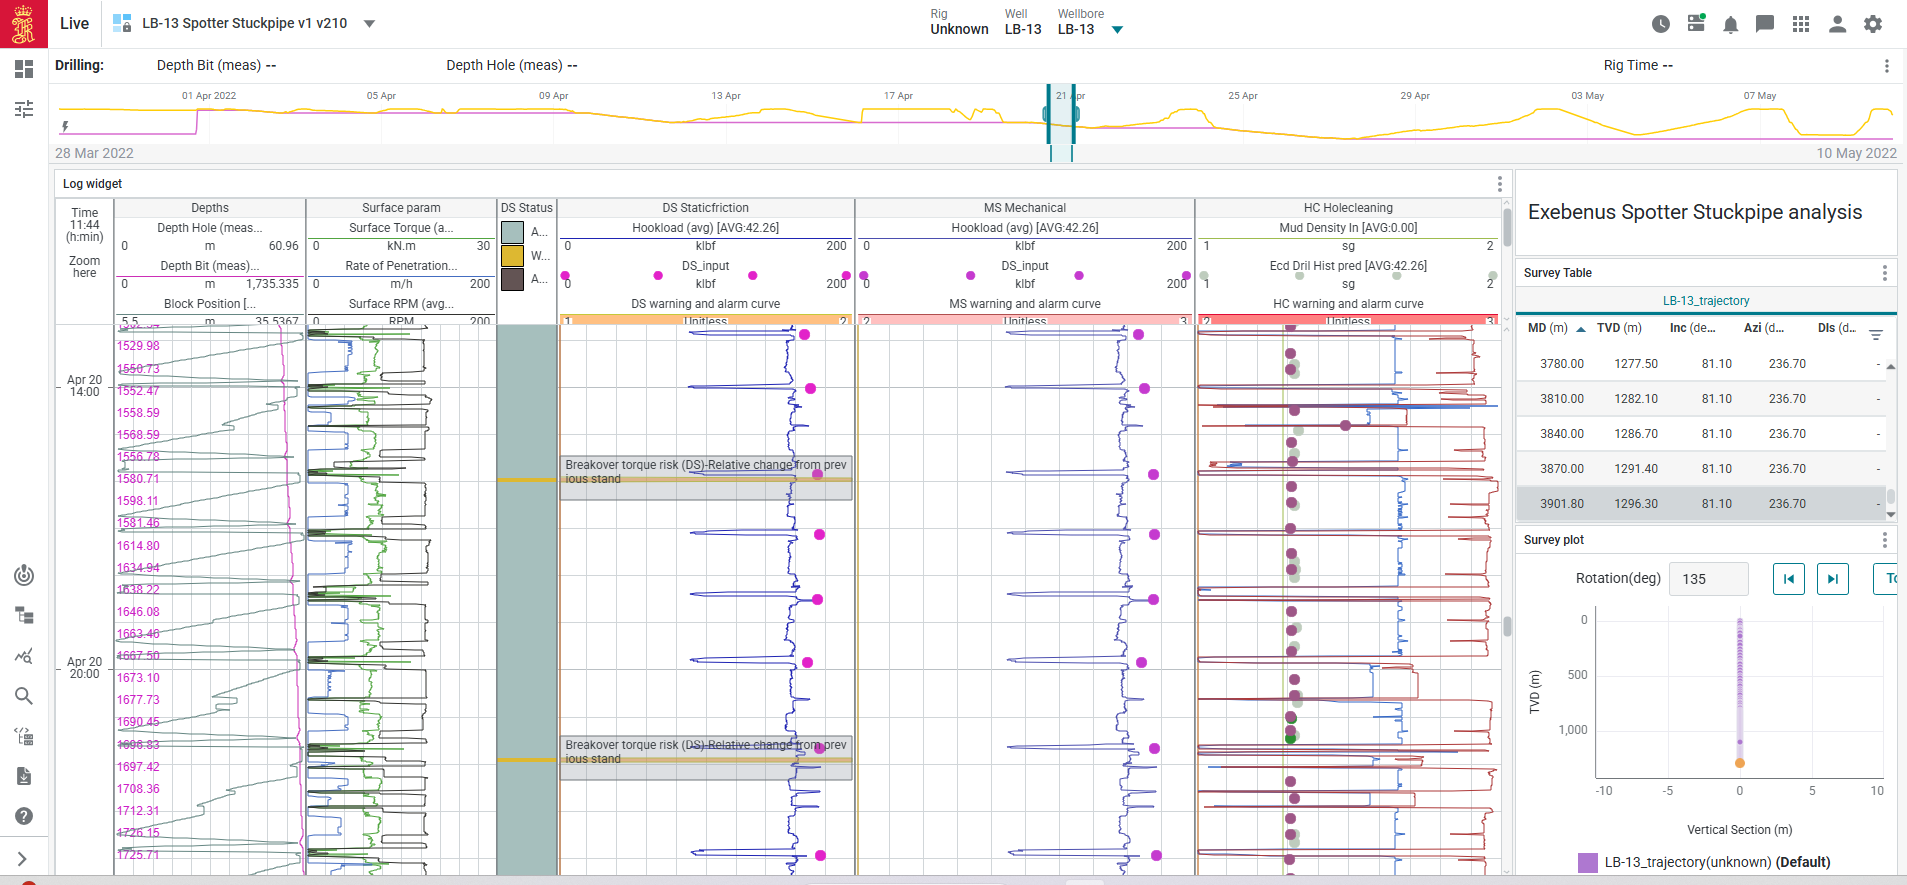Toggle the LB-13_trajectory legend series swatch
The image size is (1907, 885).
tap(1587, 862)
